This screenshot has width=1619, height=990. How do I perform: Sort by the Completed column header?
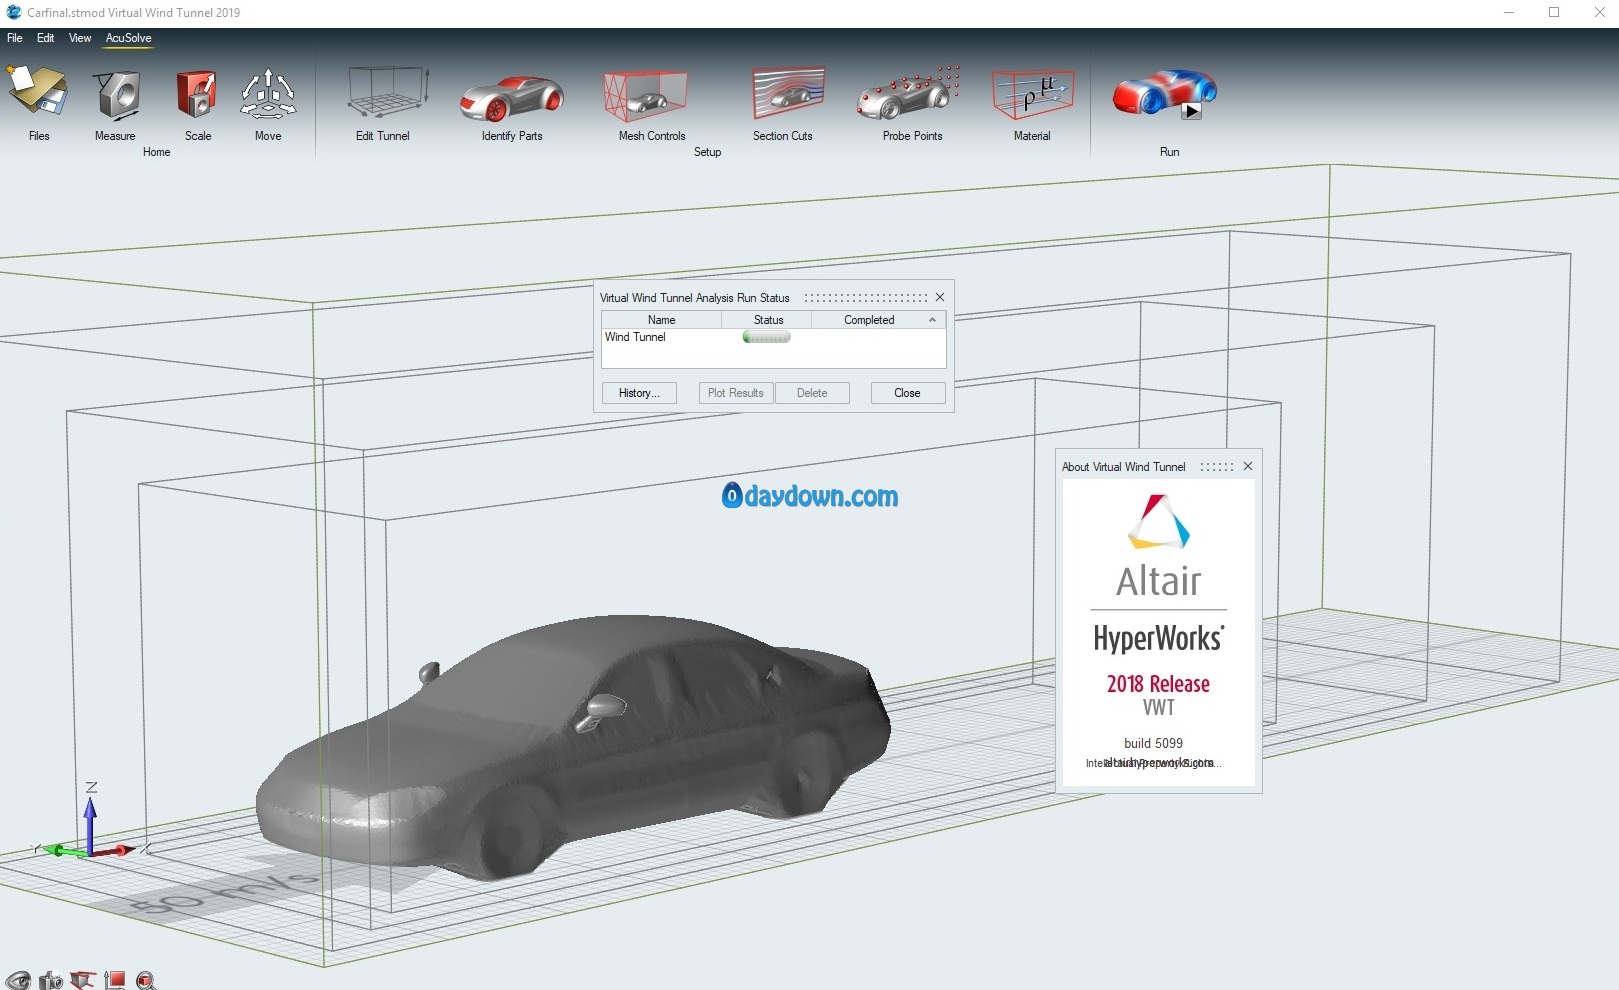click(x=878, y=320)
